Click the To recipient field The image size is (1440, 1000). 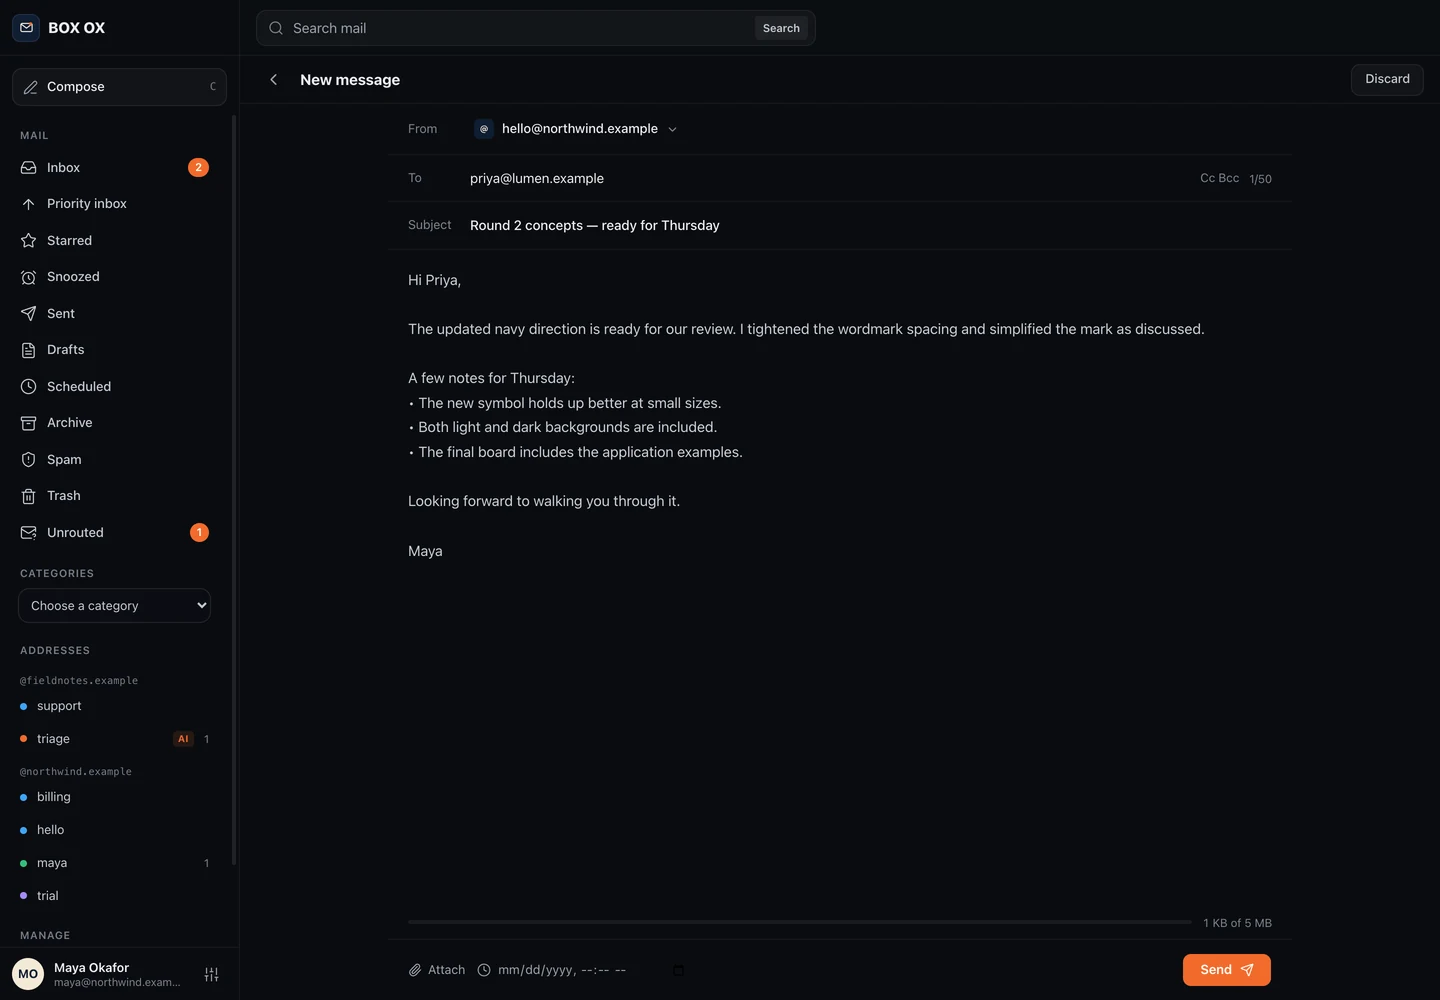point(830,178)
